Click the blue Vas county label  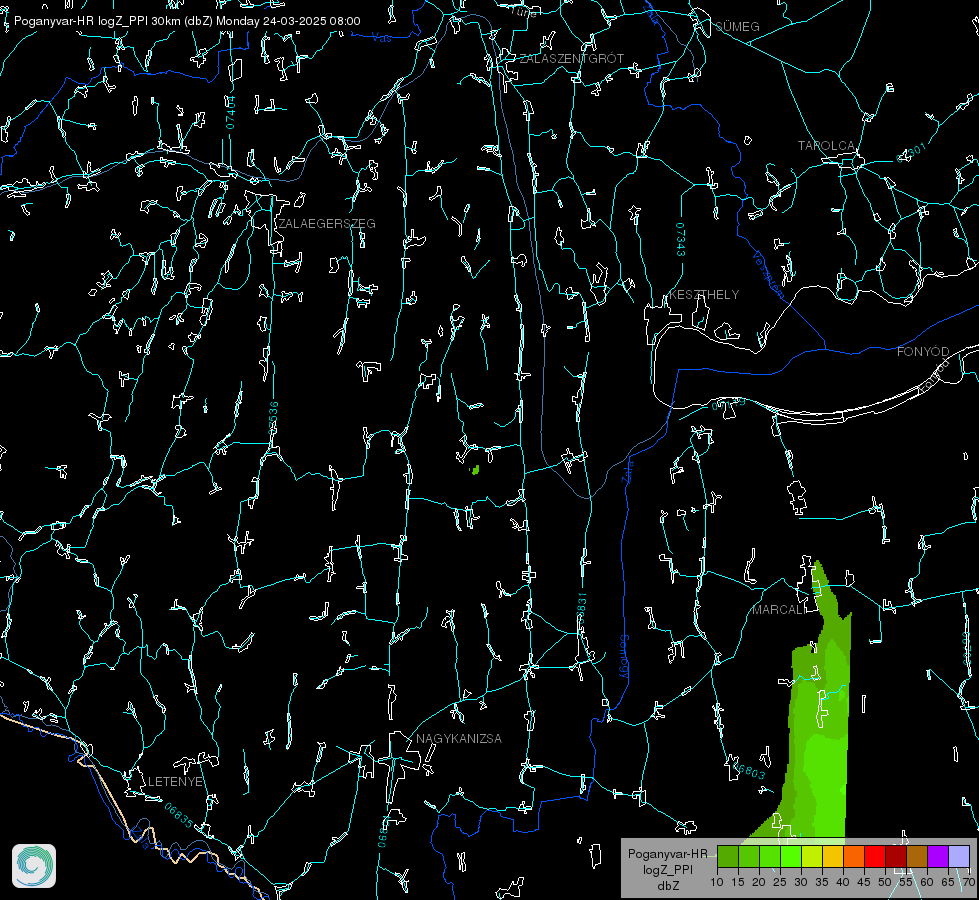tap(381, 38)
